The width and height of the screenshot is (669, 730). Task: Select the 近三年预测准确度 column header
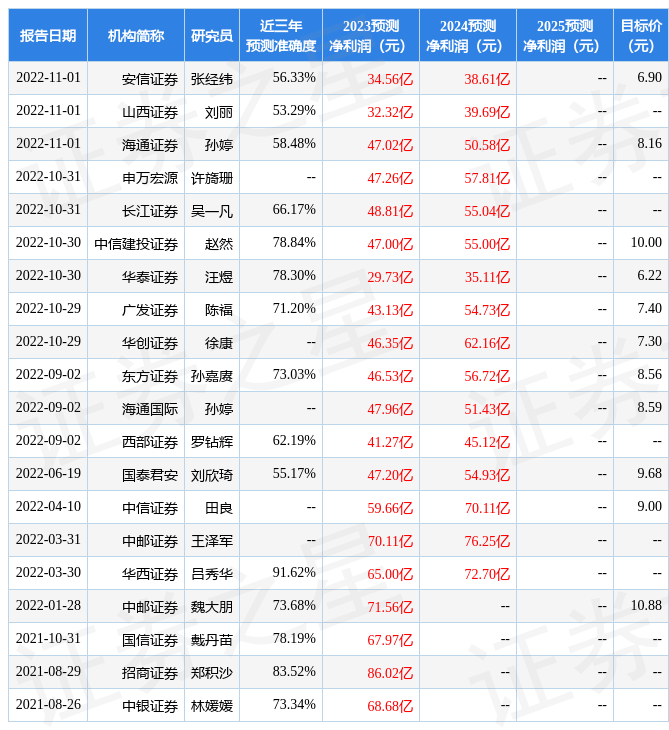coord(281,35)
